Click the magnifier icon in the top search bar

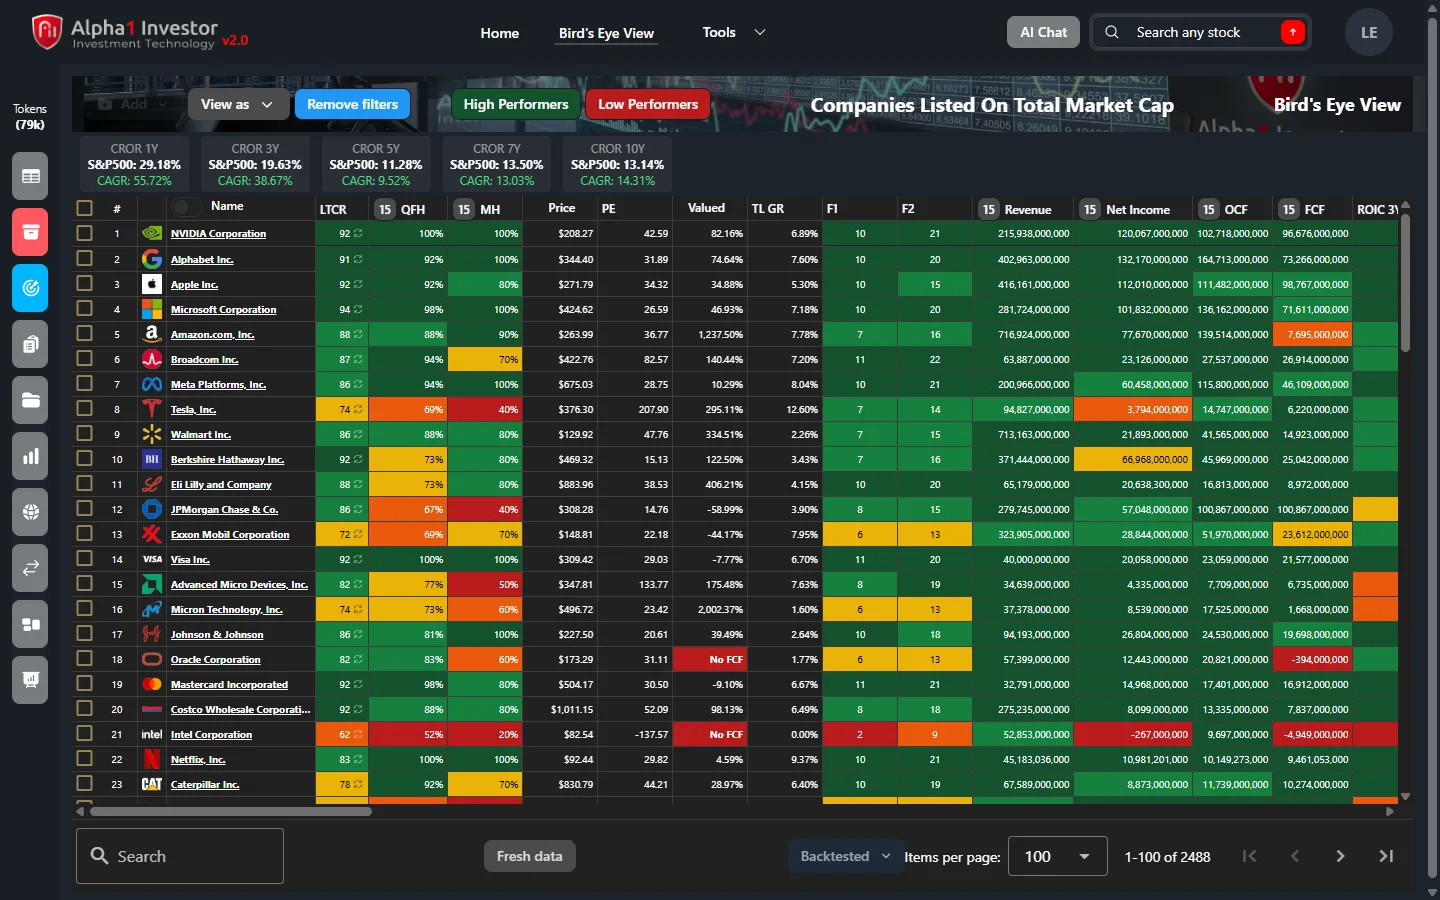[x=1112, y=32]
